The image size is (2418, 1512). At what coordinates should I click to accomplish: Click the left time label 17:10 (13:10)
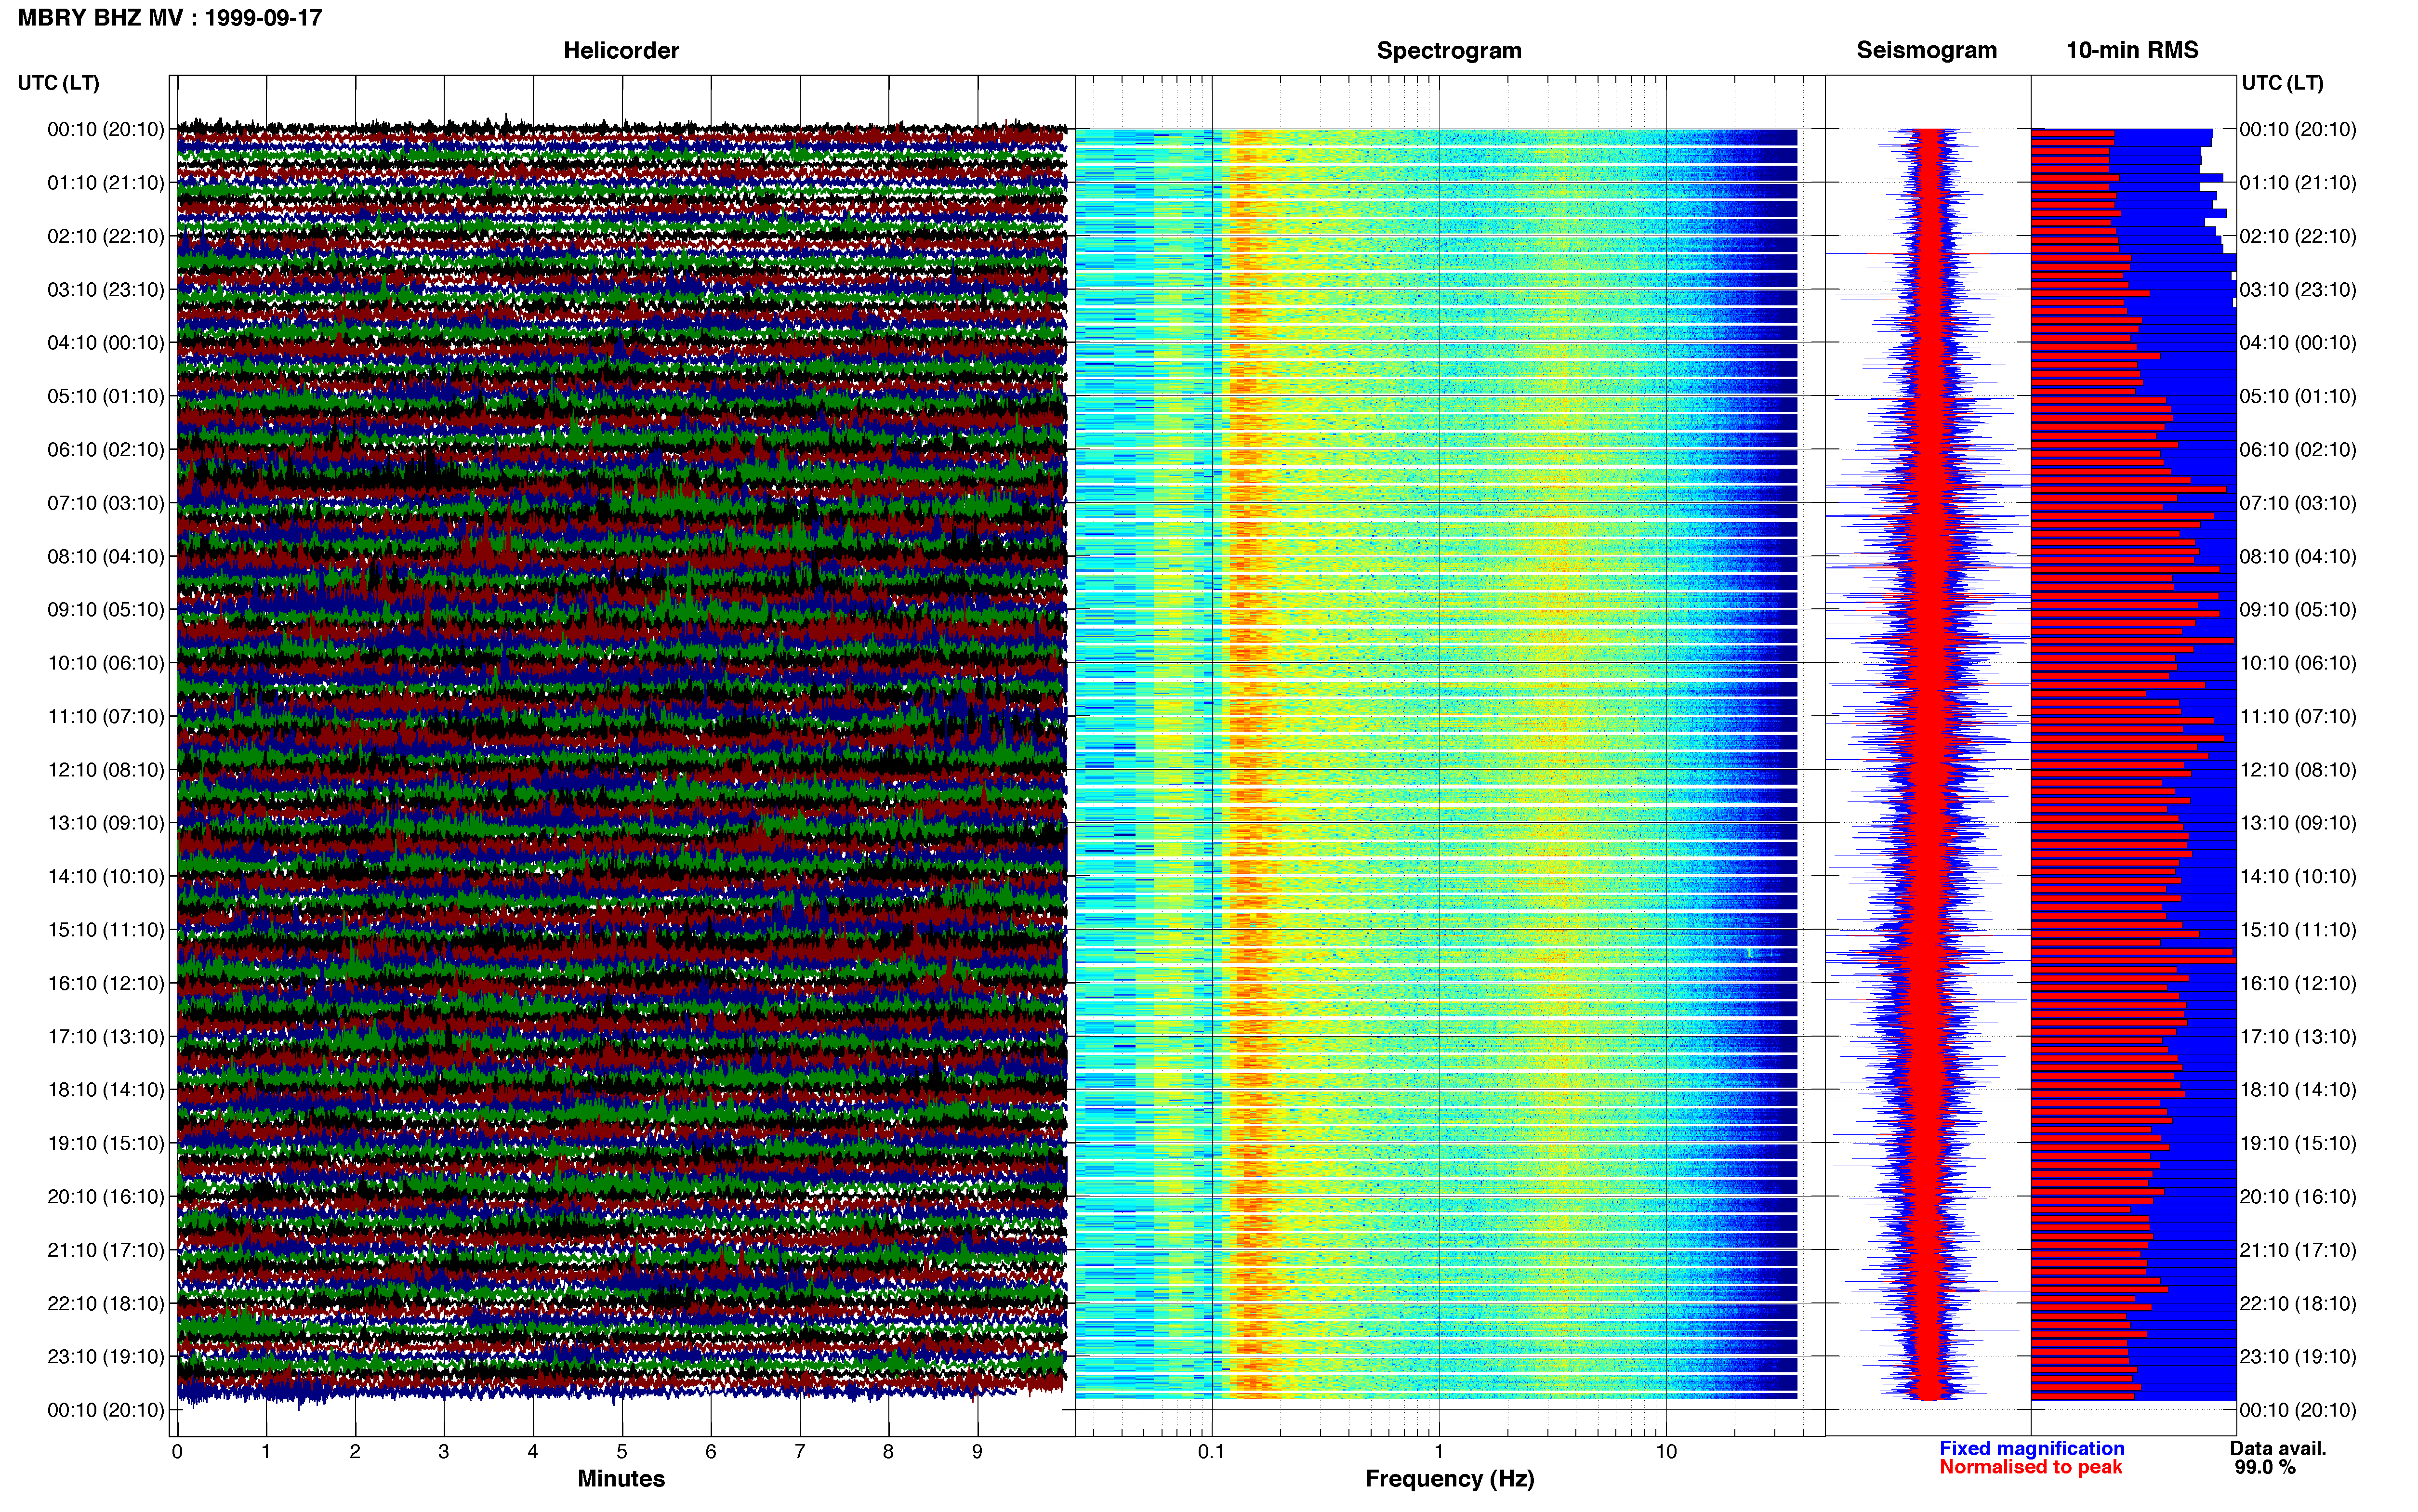click(106, 1037)
